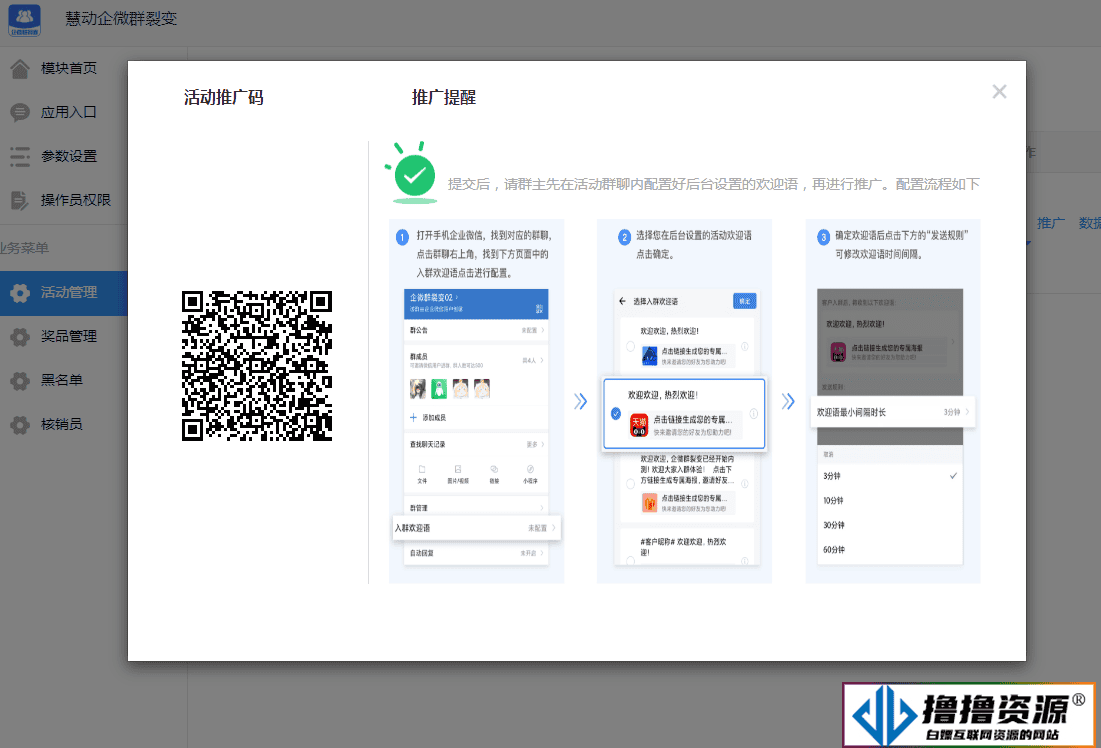Open the 核销员 menu item

click(x=64, y=424)
